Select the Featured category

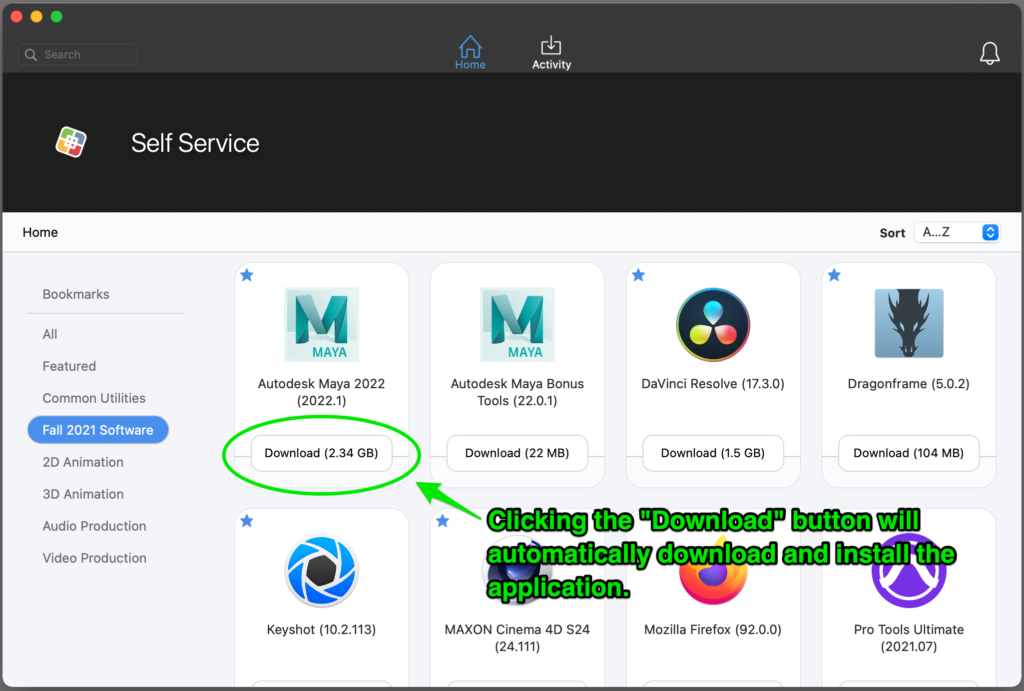69,366
